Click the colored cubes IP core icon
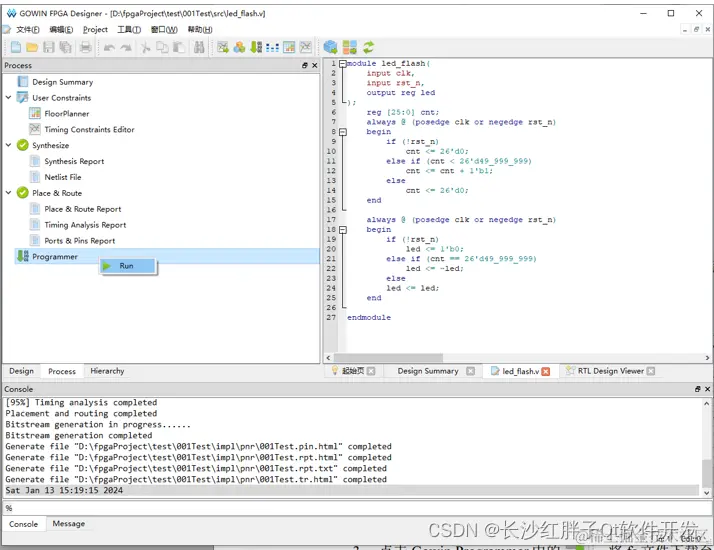Screen dimensions: 714x550 (x=239, y=47)
